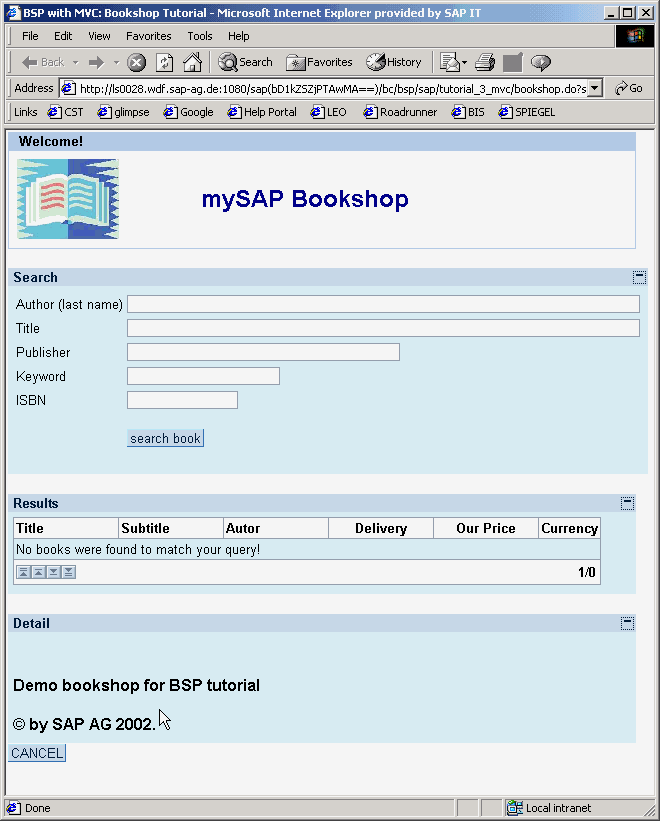Click the Forward arrow button
Viewport: 660px width, 821px height.
[96, 62]
